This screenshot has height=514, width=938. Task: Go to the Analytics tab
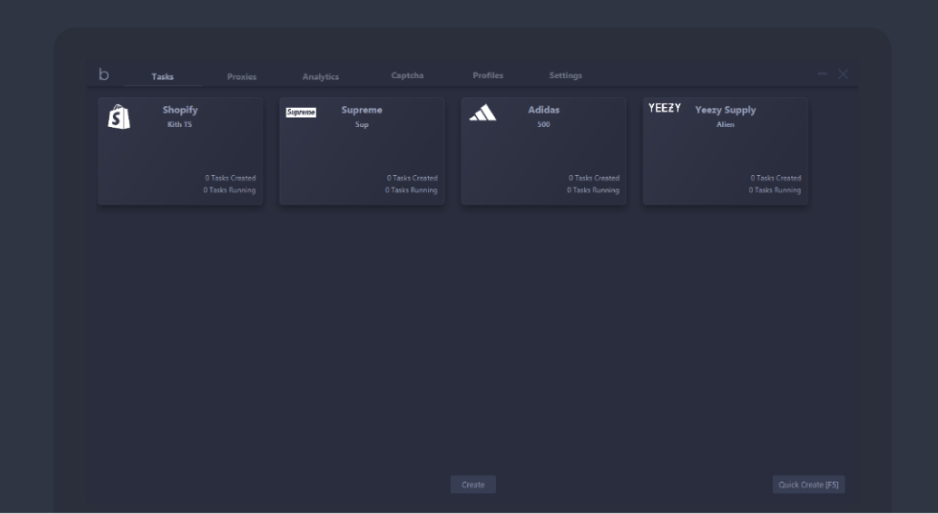[x=320, y=77]
